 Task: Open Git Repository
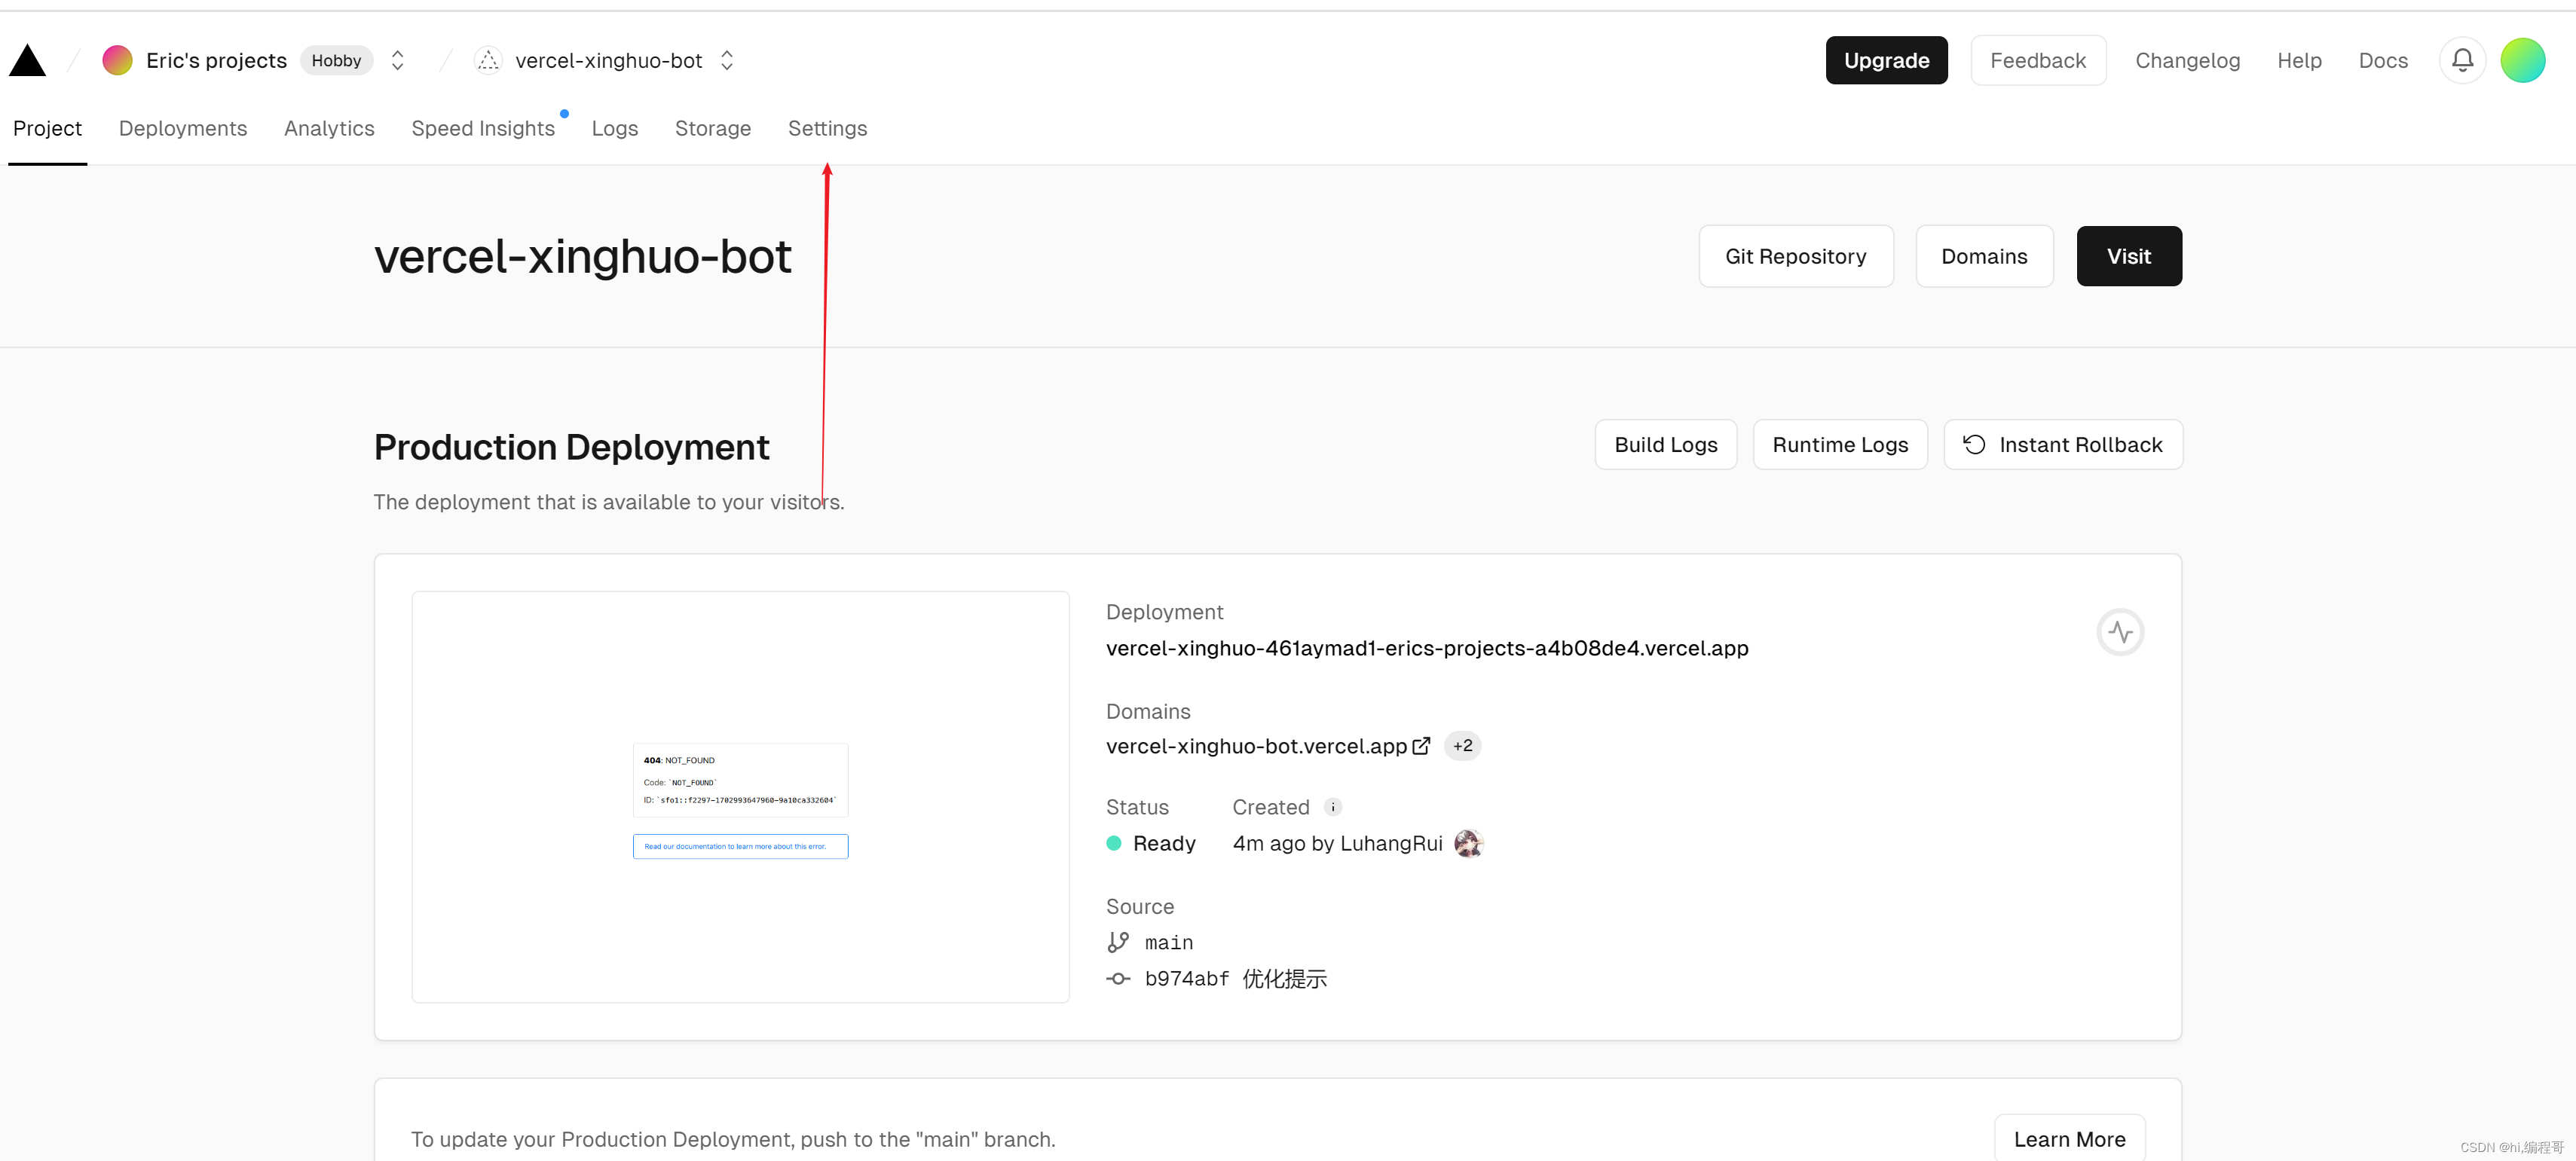[x=1796, y=257]
